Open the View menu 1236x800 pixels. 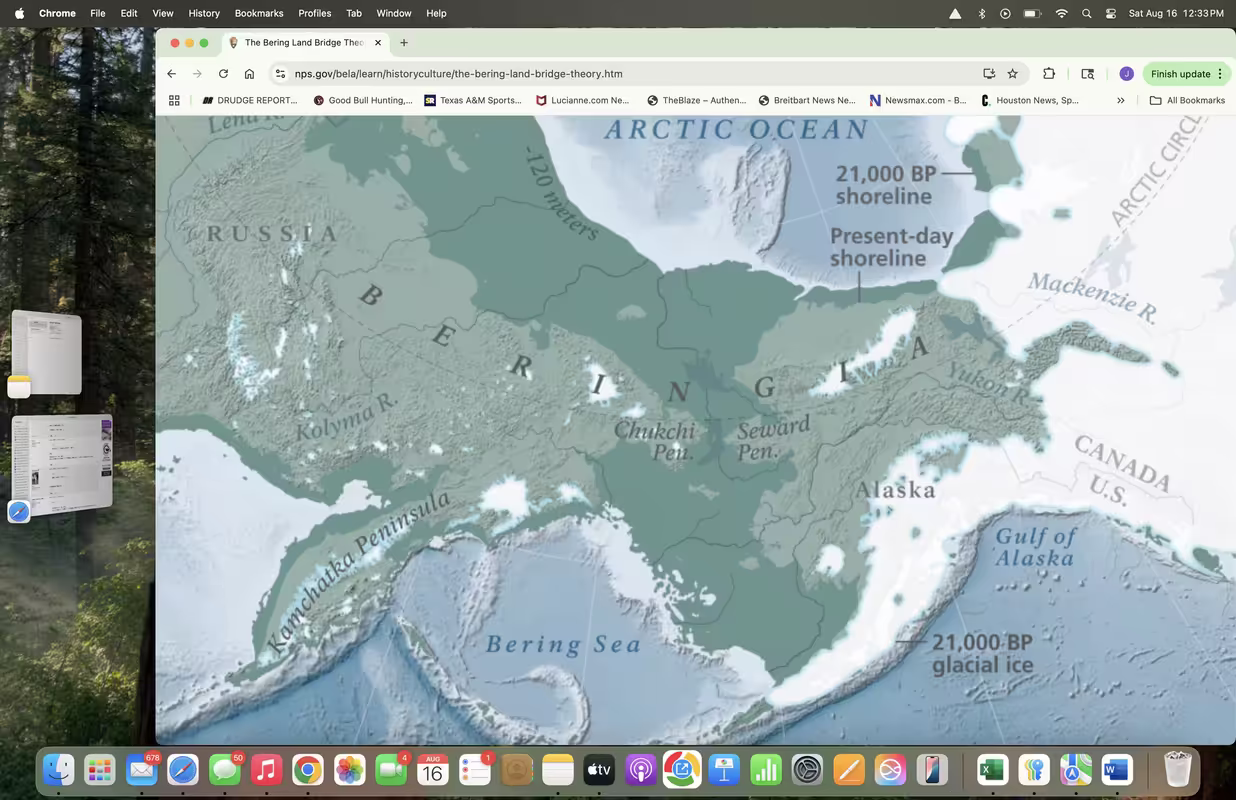coord(163,13)
